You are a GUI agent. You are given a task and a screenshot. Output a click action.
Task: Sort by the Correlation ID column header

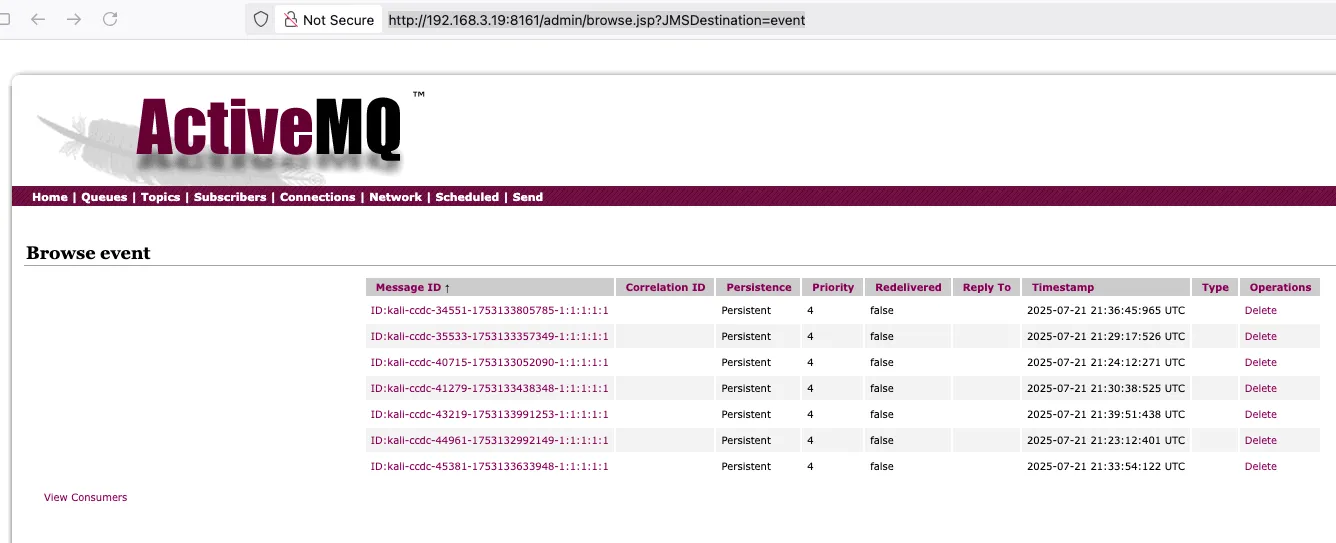665,287
